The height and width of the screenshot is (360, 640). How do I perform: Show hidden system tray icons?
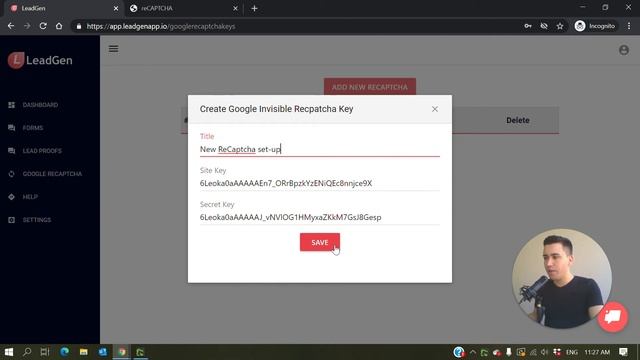(x=473, y=352)
